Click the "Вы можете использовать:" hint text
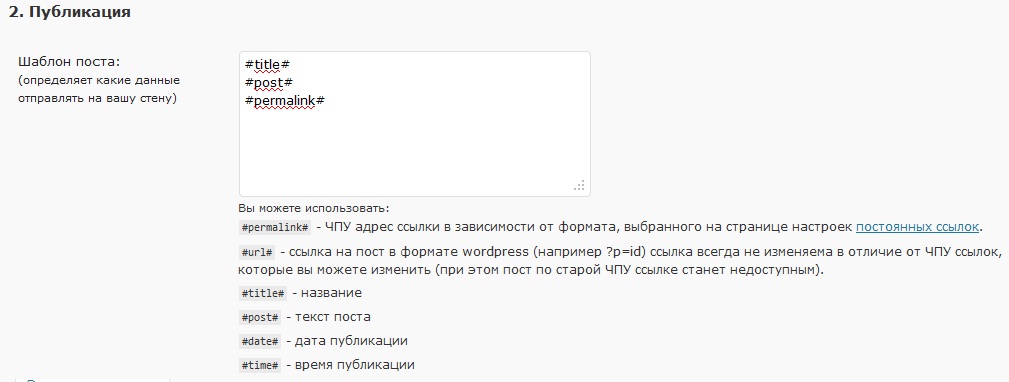 pos(314,208)
